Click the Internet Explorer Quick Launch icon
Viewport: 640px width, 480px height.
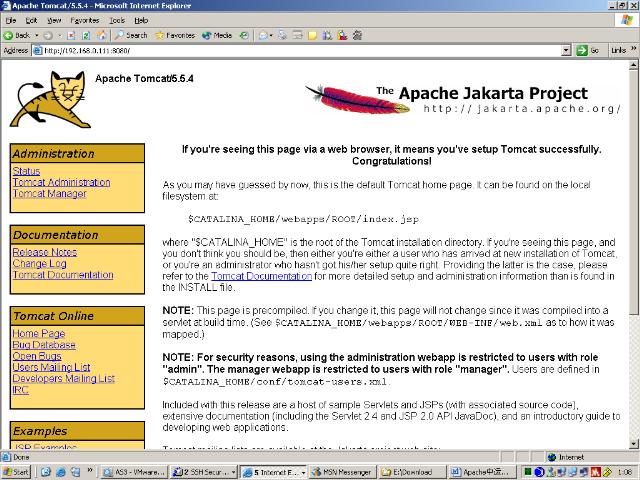(x=60, y=472)
